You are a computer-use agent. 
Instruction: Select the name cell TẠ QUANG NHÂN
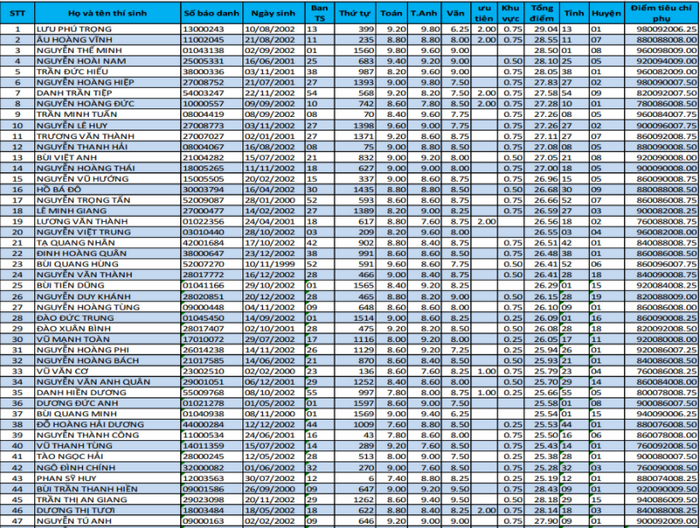pyautogui.click(x=108, y=243)
